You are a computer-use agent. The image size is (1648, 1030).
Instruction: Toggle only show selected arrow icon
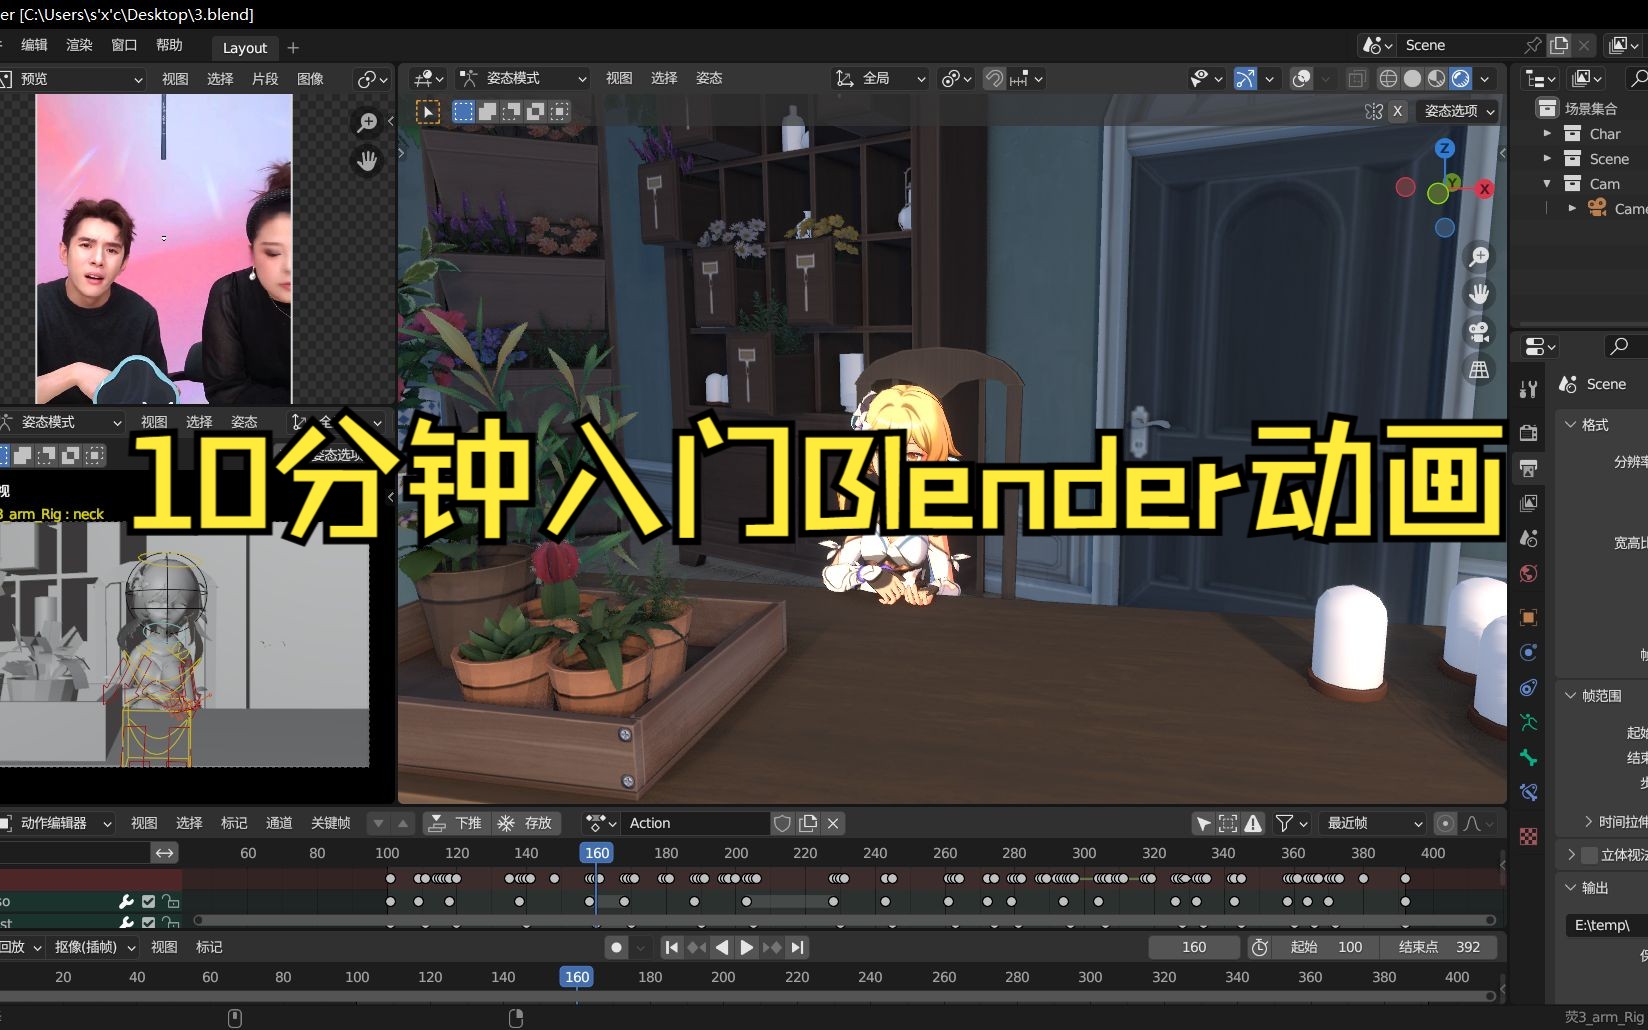(1203, 823)
